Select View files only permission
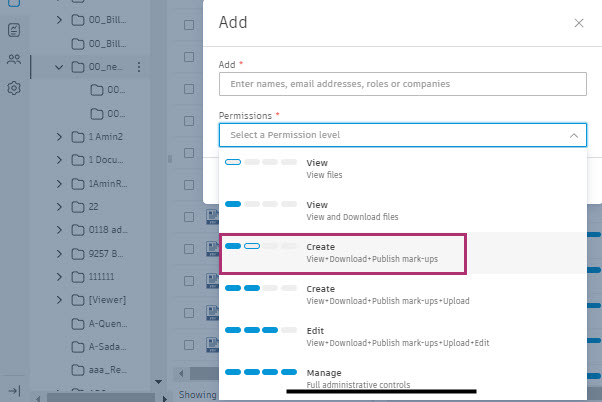 (341, 168)
